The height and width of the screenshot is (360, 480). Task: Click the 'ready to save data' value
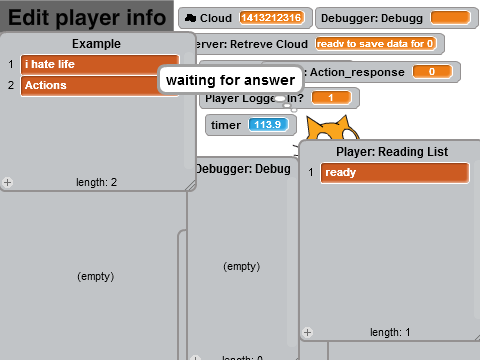click(x=376, y=44)
